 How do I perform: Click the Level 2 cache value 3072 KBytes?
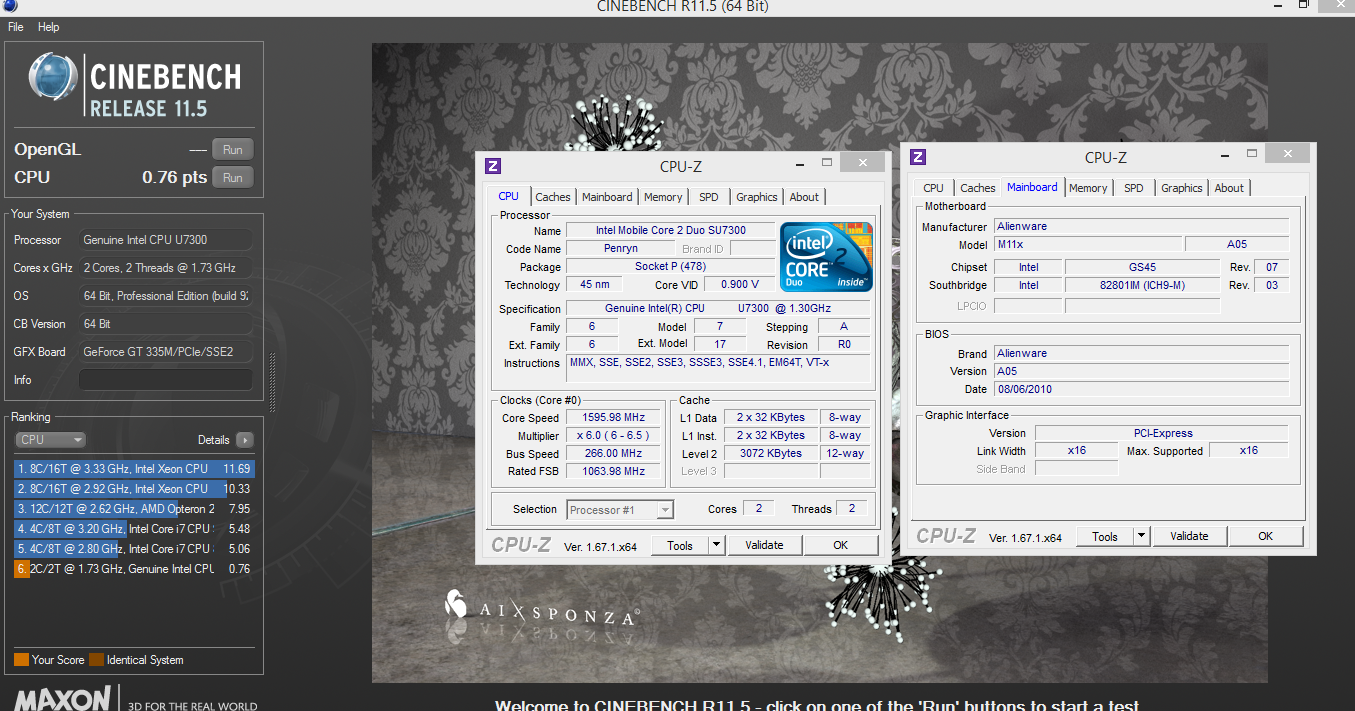click(770, 454)
